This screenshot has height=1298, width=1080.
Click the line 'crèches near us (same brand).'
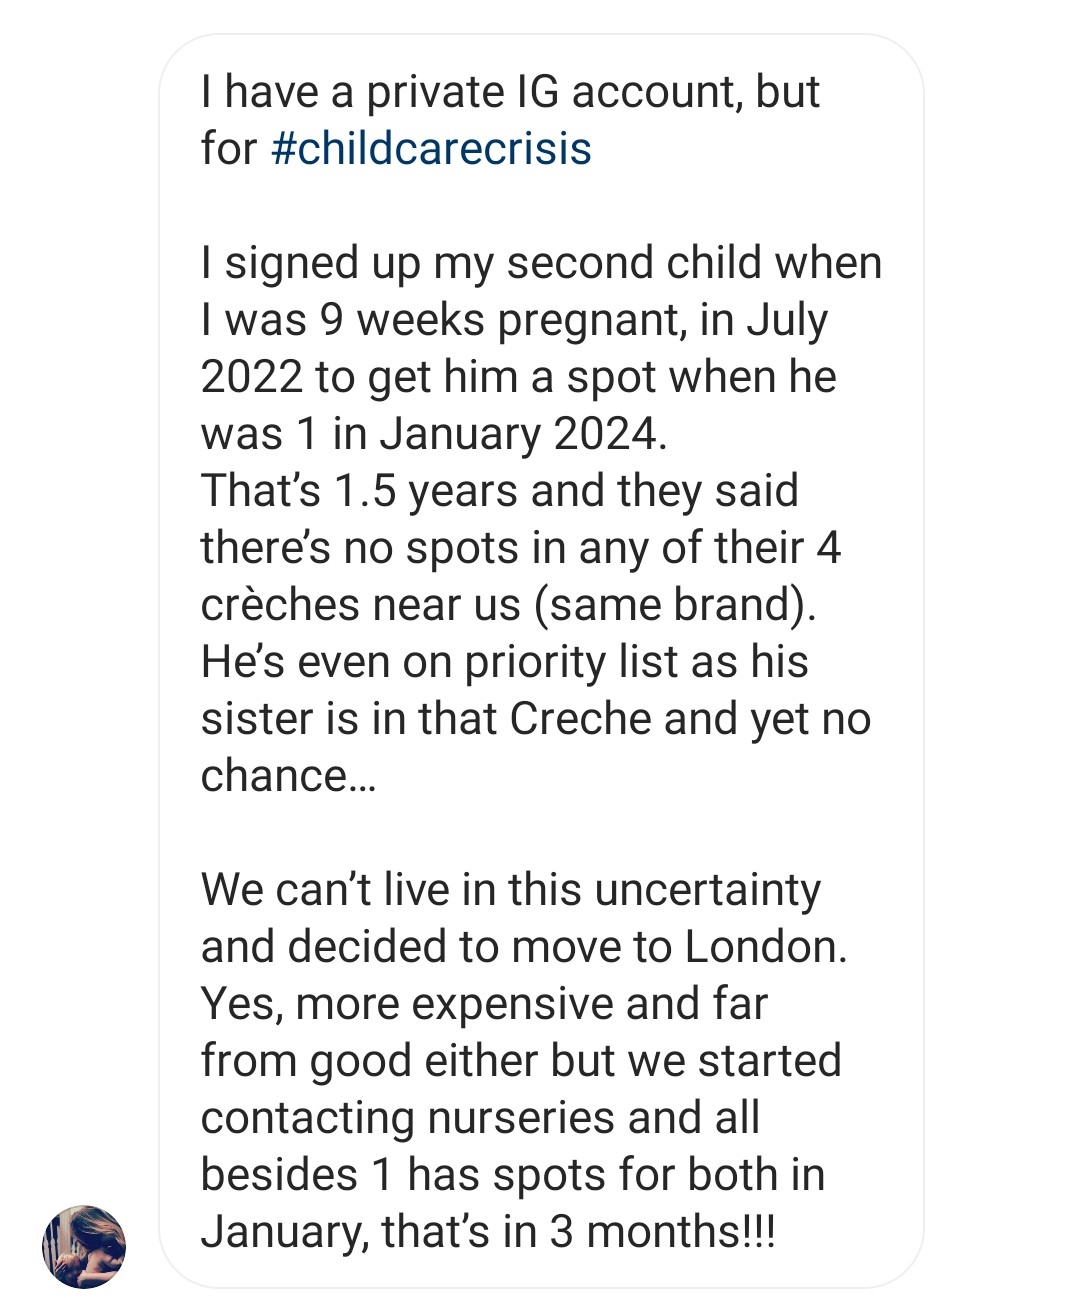(x=509, y=605)
